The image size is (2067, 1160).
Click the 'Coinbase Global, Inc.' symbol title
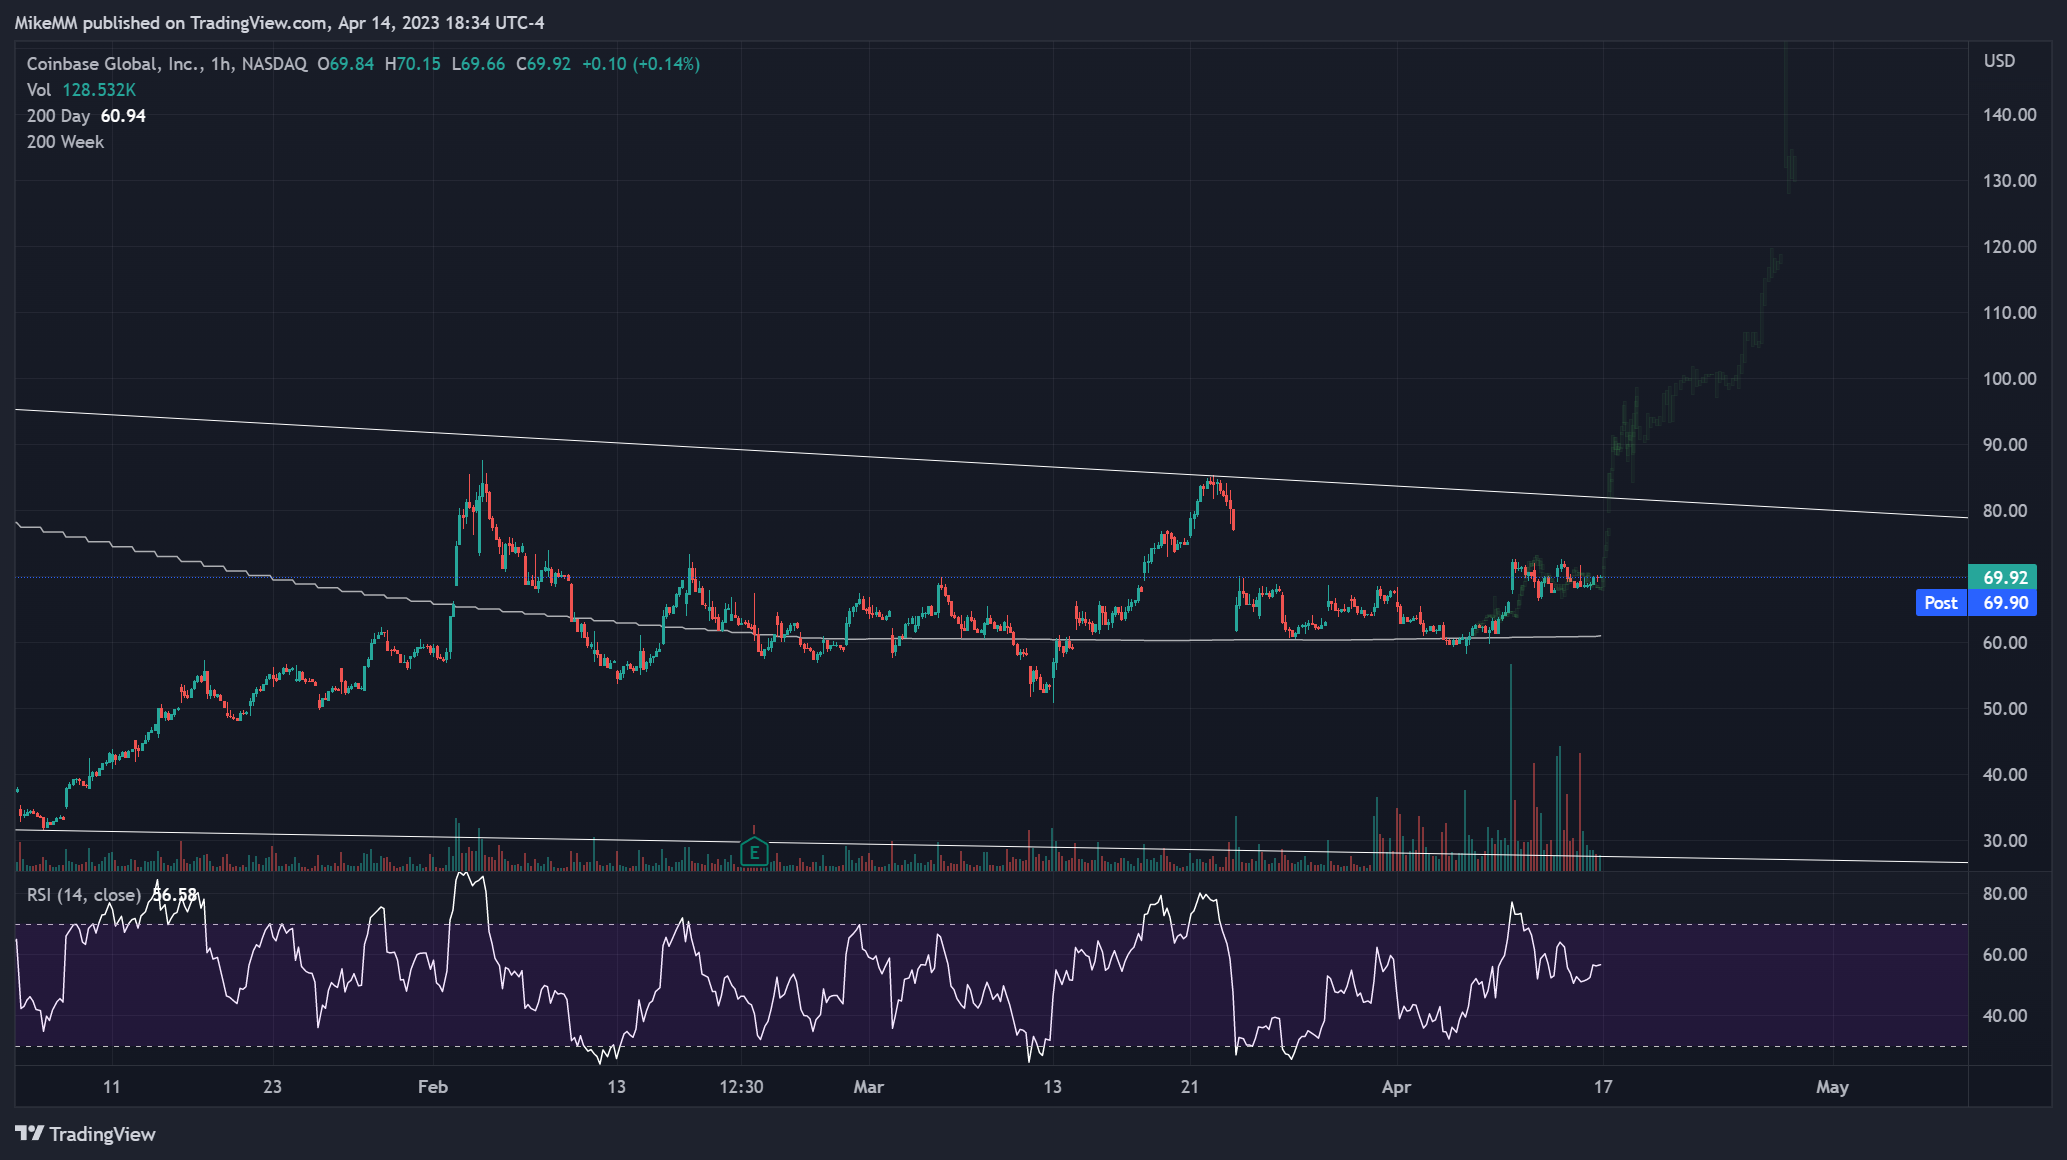pos(113,64)
